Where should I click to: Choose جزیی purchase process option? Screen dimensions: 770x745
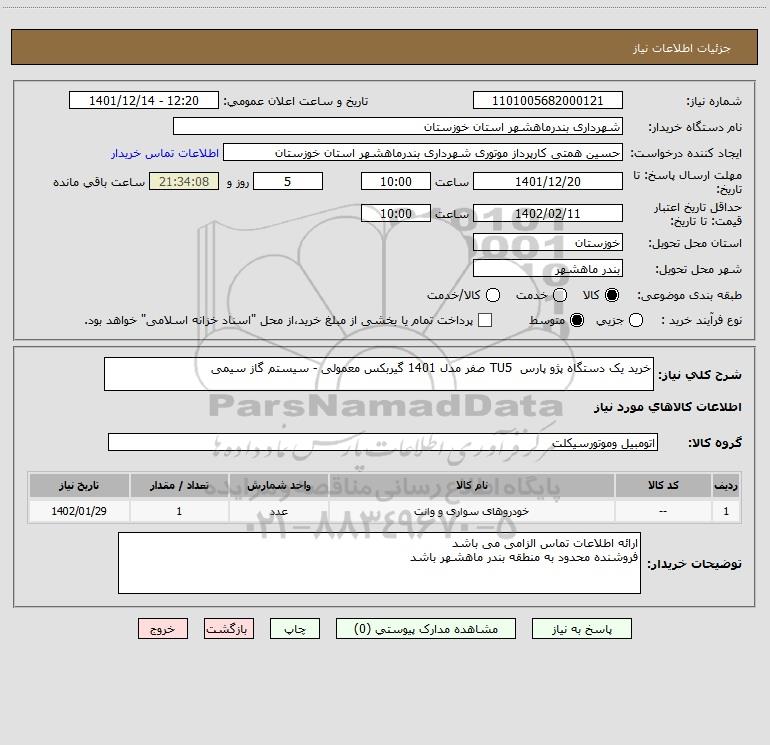pos(636,320)
